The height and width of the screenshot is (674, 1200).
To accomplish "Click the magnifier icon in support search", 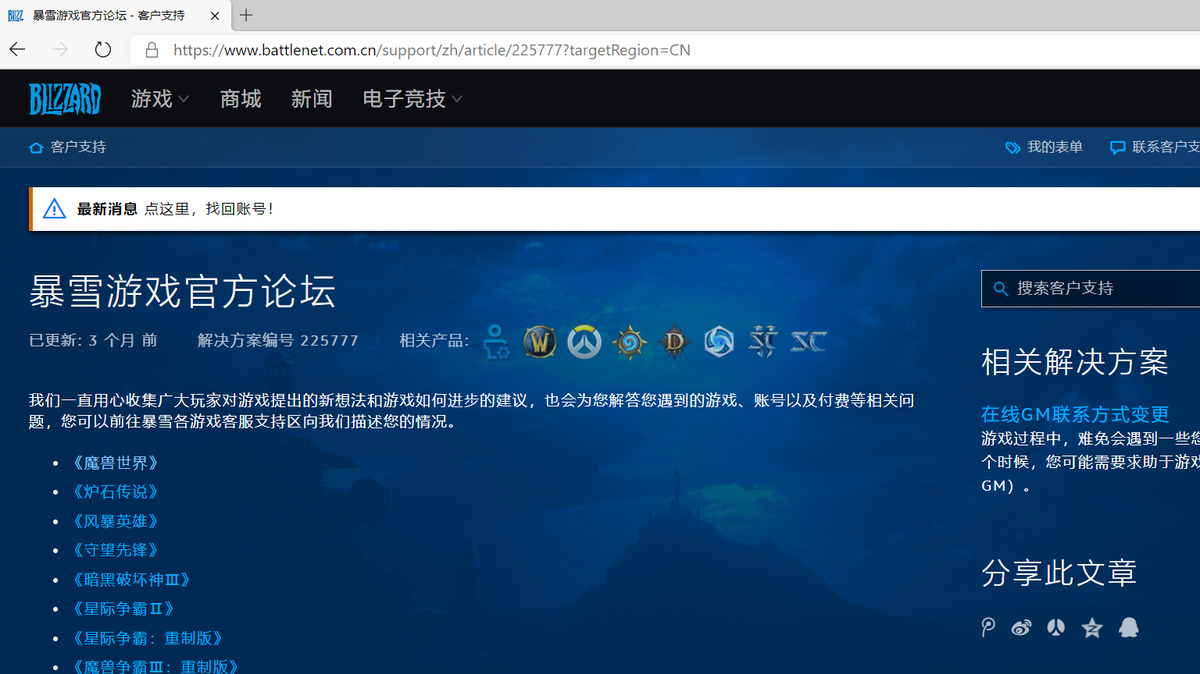I will pyautogui.click(x=1000, y=289).
